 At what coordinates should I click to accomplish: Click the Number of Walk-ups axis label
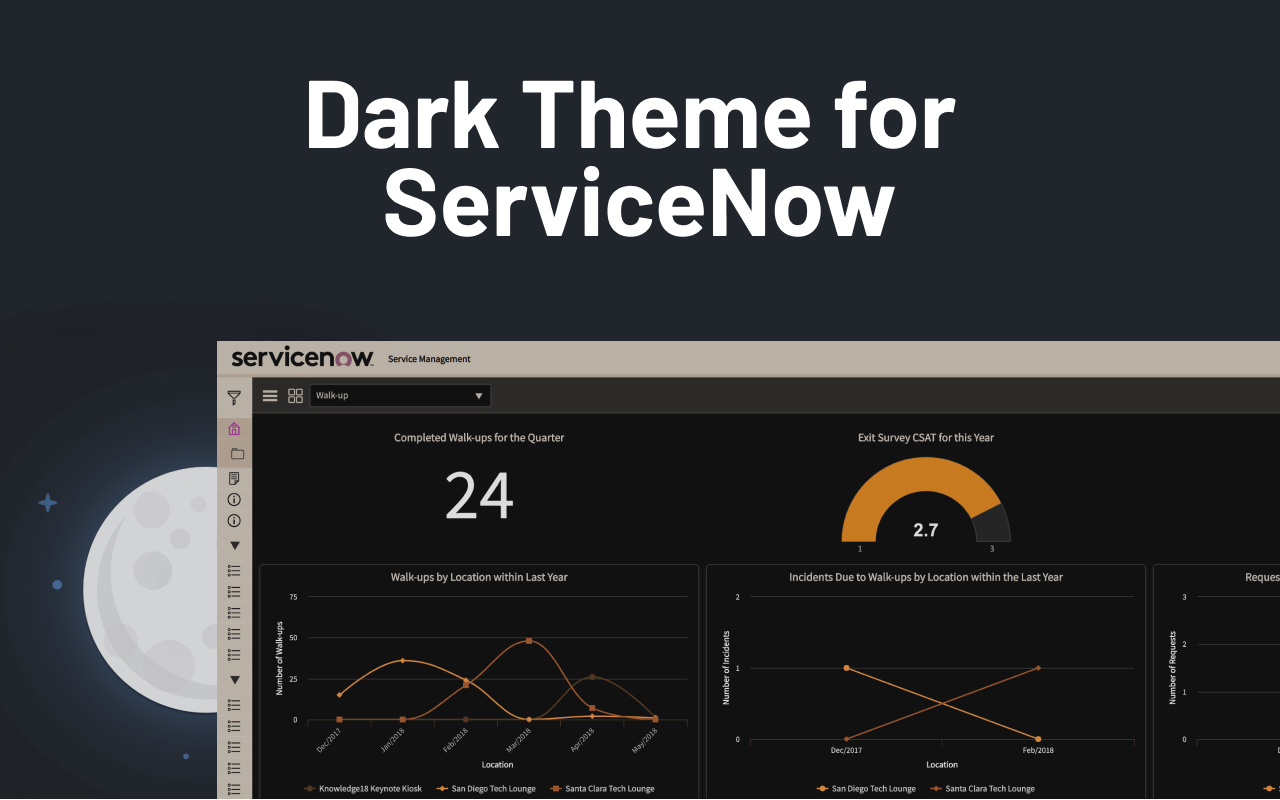(x=280, y=658)
